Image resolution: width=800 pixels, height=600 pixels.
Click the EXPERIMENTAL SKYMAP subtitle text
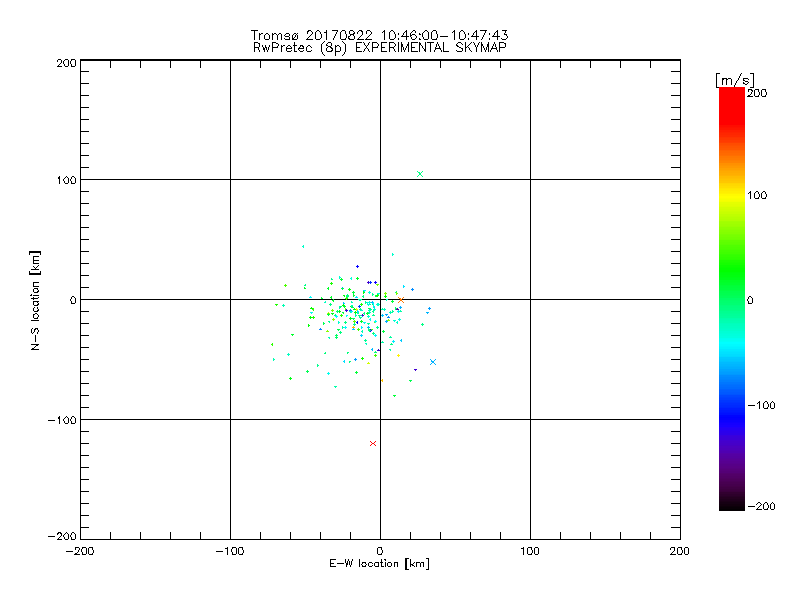tap(431, 48)
